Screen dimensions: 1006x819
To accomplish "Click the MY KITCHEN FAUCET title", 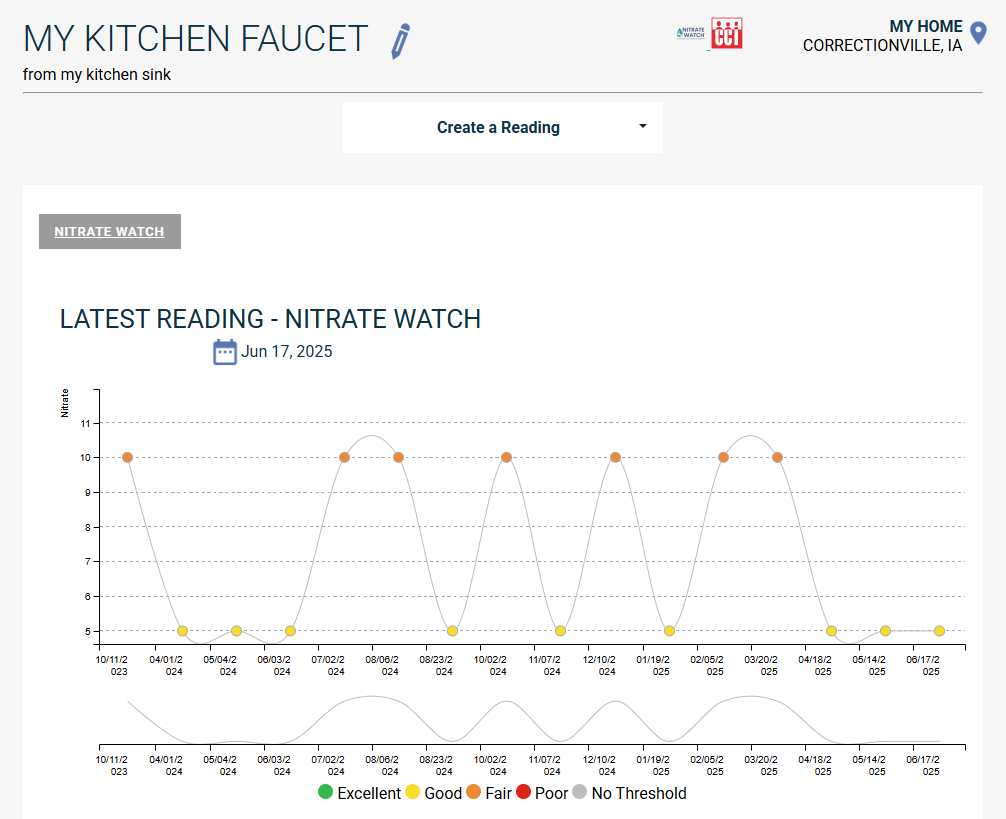I will click(x=196, y=39).
